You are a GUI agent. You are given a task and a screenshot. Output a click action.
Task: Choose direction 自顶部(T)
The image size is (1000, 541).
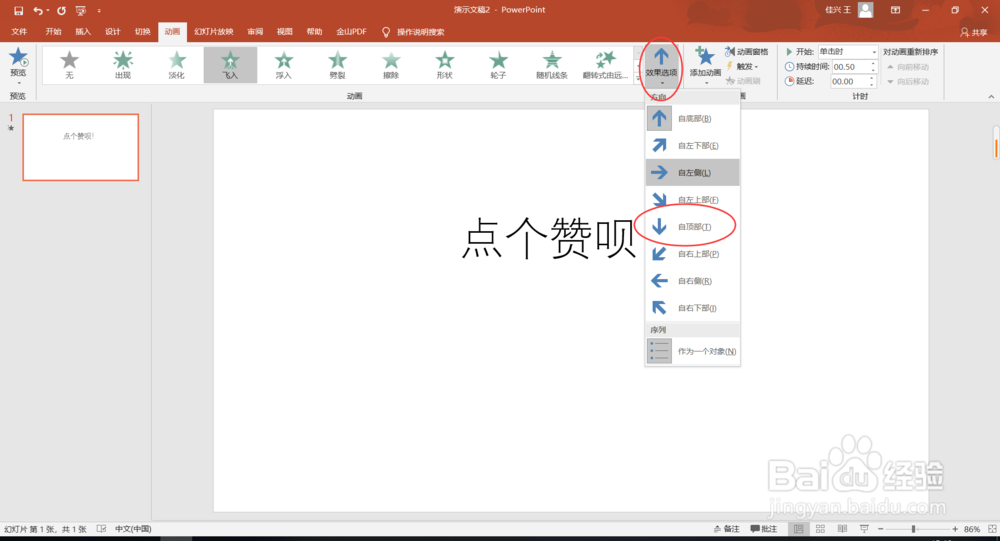693,226
